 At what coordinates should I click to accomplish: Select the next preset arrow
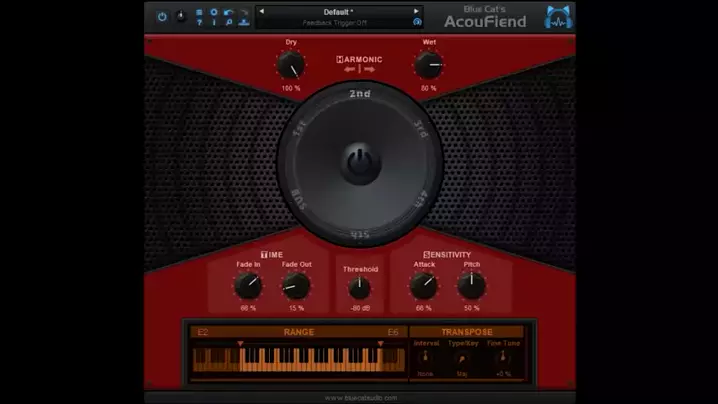click(417, 12)
